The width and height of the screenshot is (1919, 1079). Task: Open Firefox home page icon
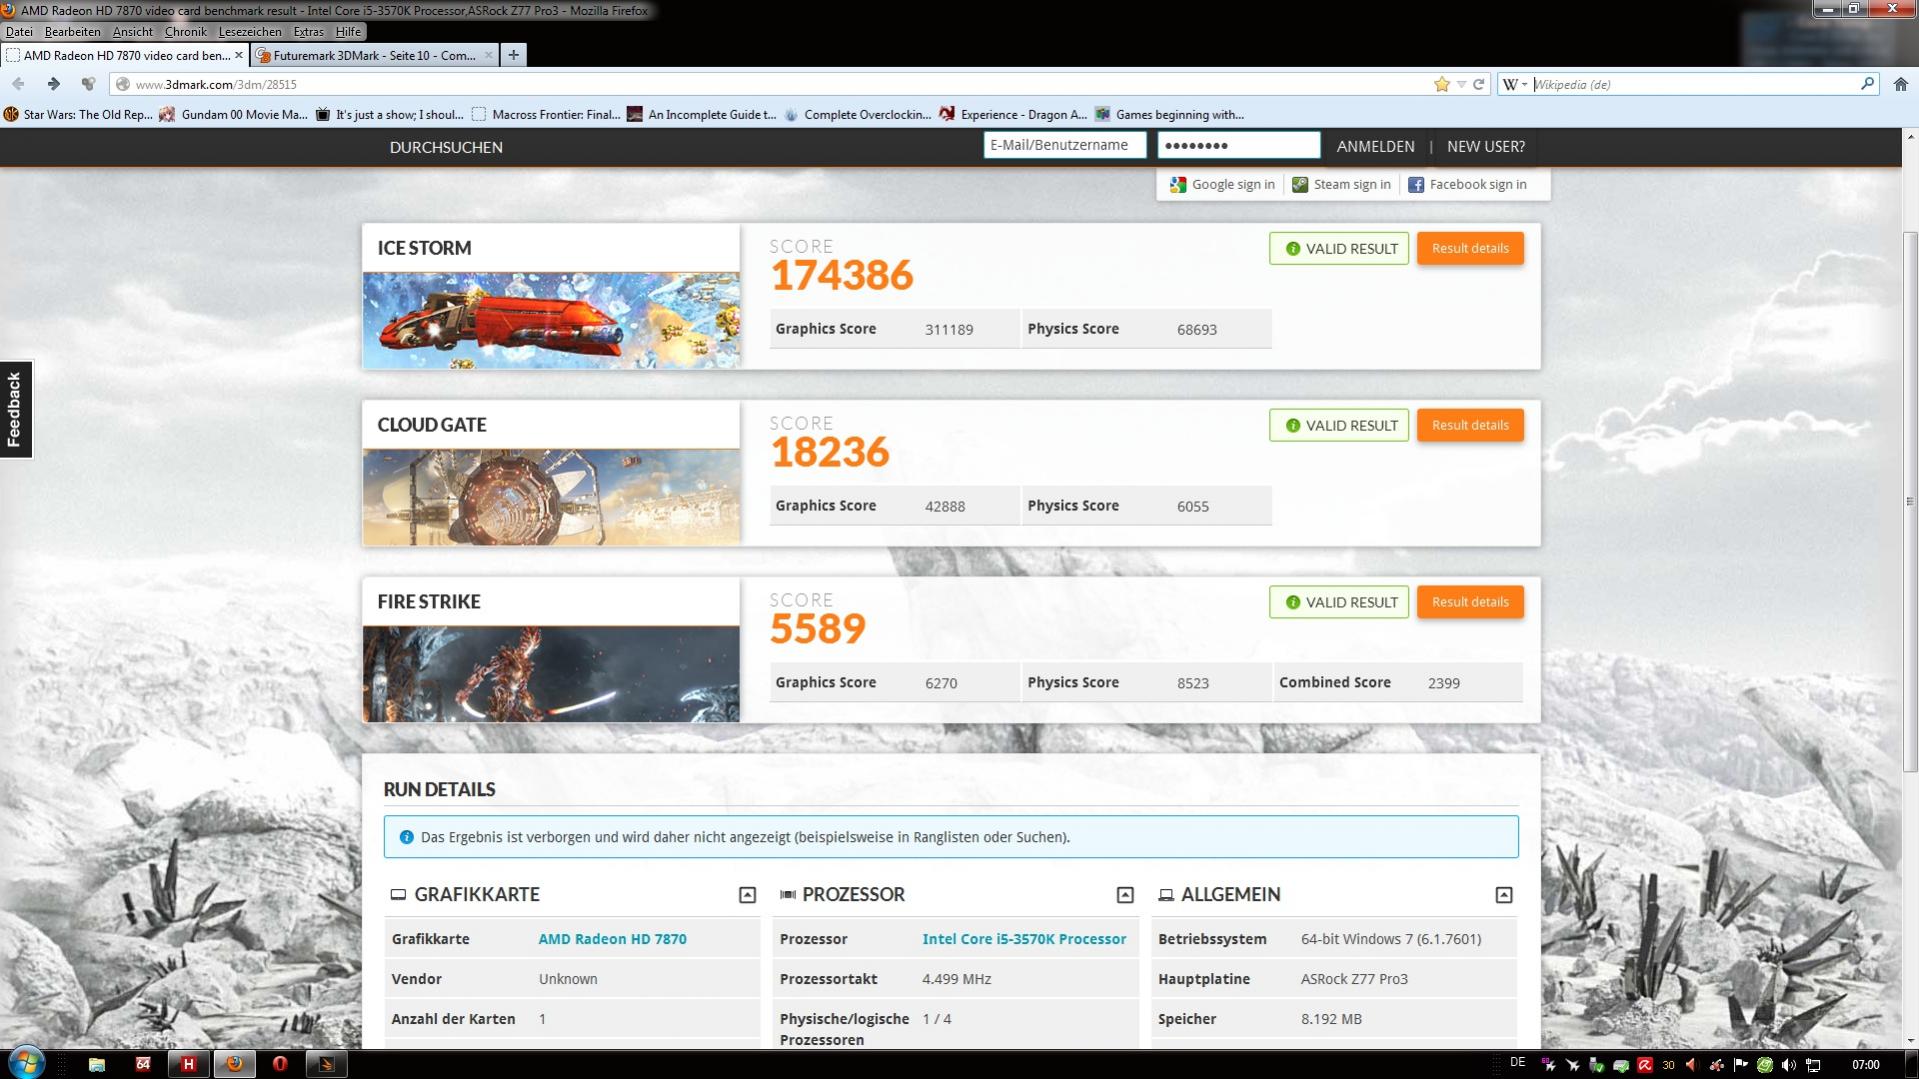pyautogui.click(x=1900, y=84)
